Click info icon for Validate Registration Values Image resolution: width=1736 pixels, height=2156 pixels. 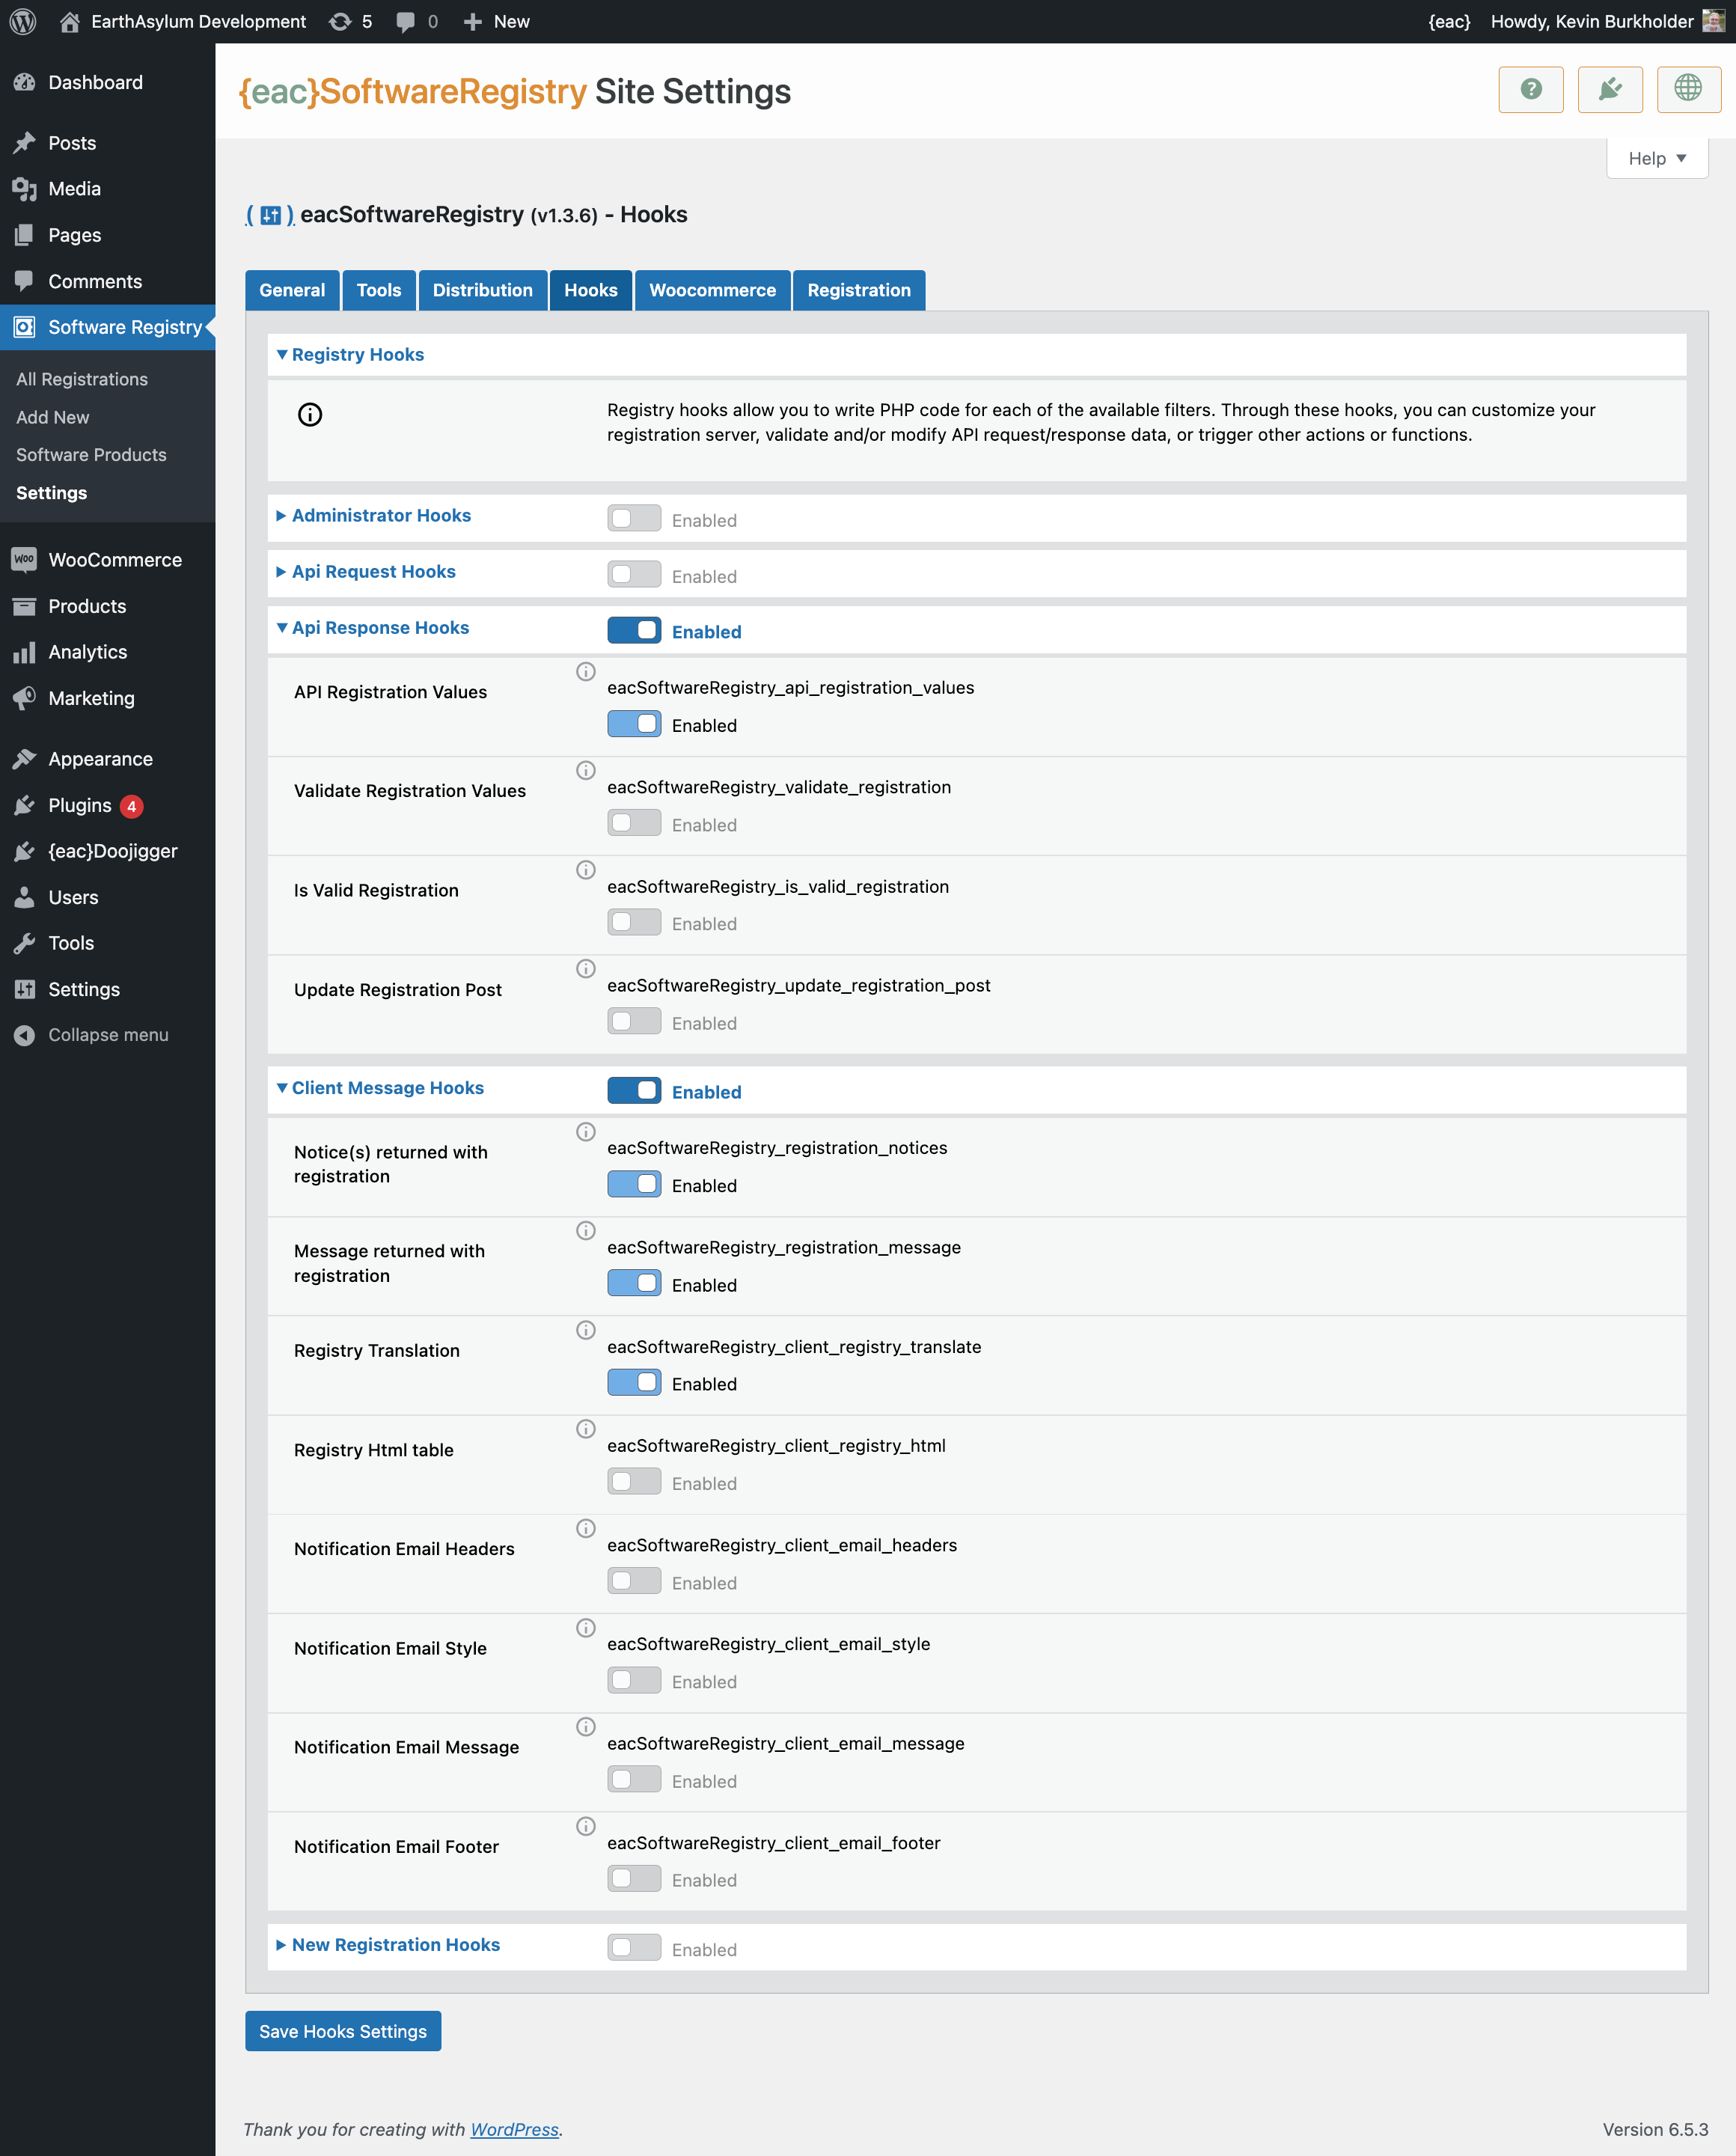click(586, 770)
